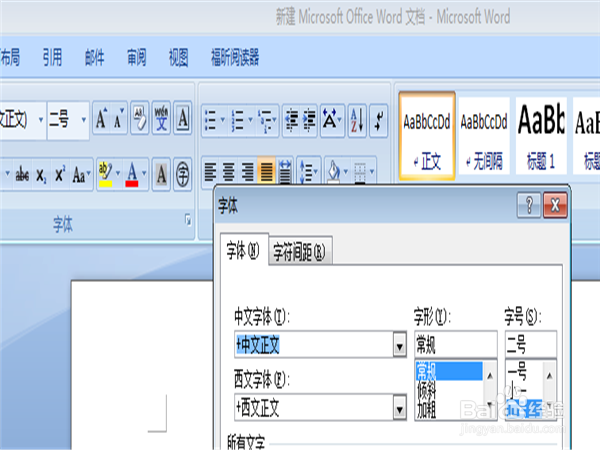Select 倾斜 in the 字形 list
The image size is (600, 450).
pos(449,390)
